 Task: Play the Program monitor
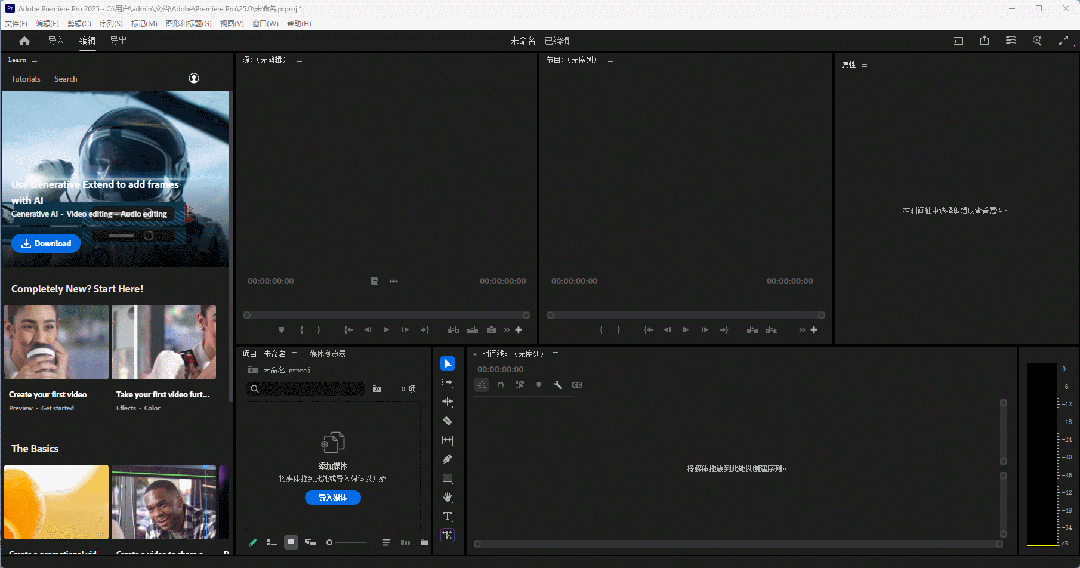pos(685,330)
